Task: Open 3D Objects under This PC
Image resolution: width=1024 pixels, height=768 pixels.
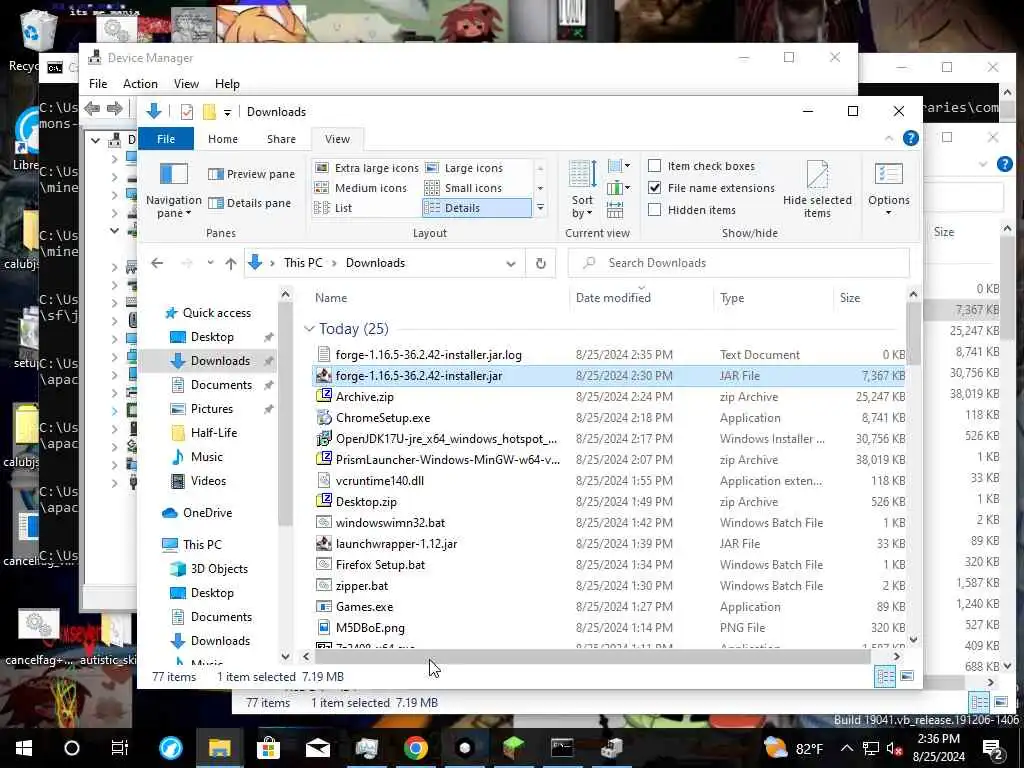Action: 219,569
